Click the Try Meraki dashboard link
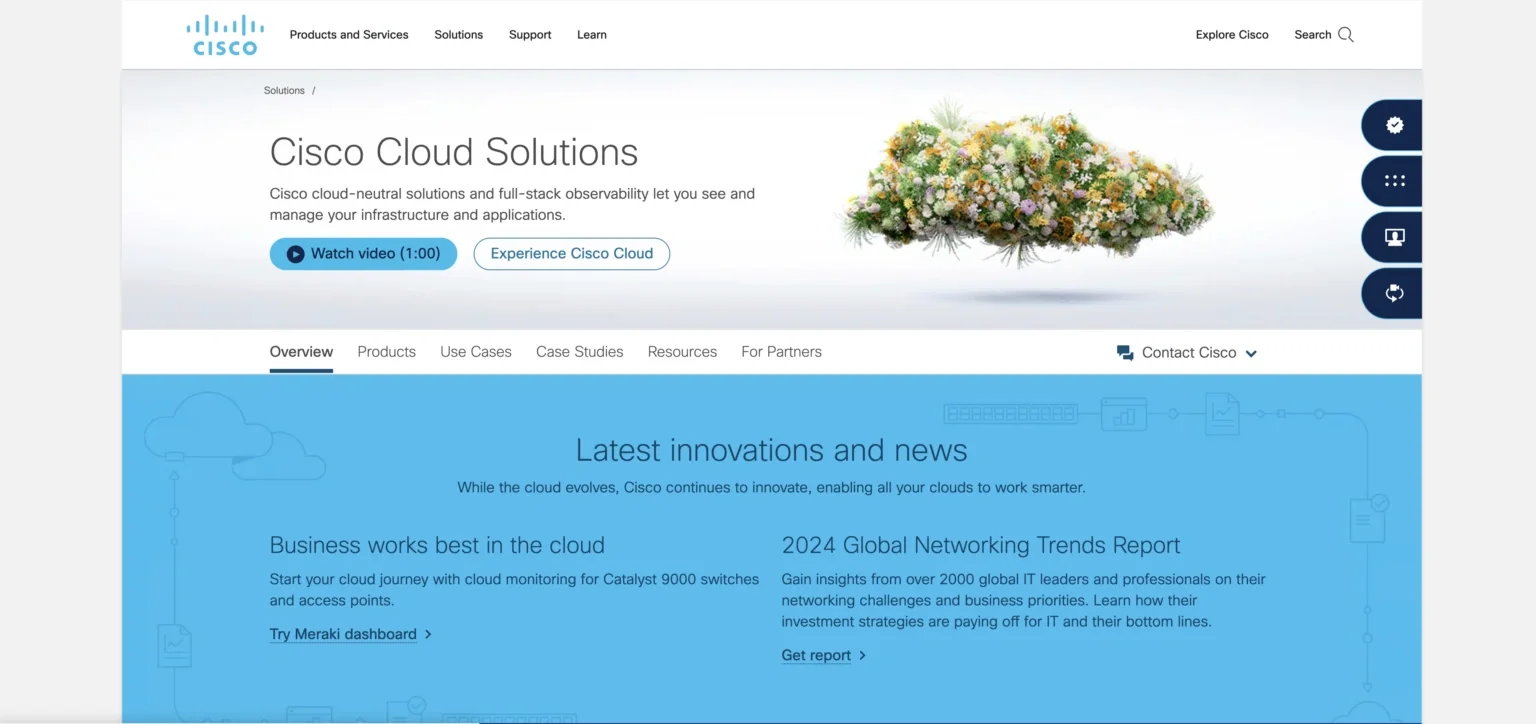The height and width of the screenshot is (724, 1536). tap(343, 634)
